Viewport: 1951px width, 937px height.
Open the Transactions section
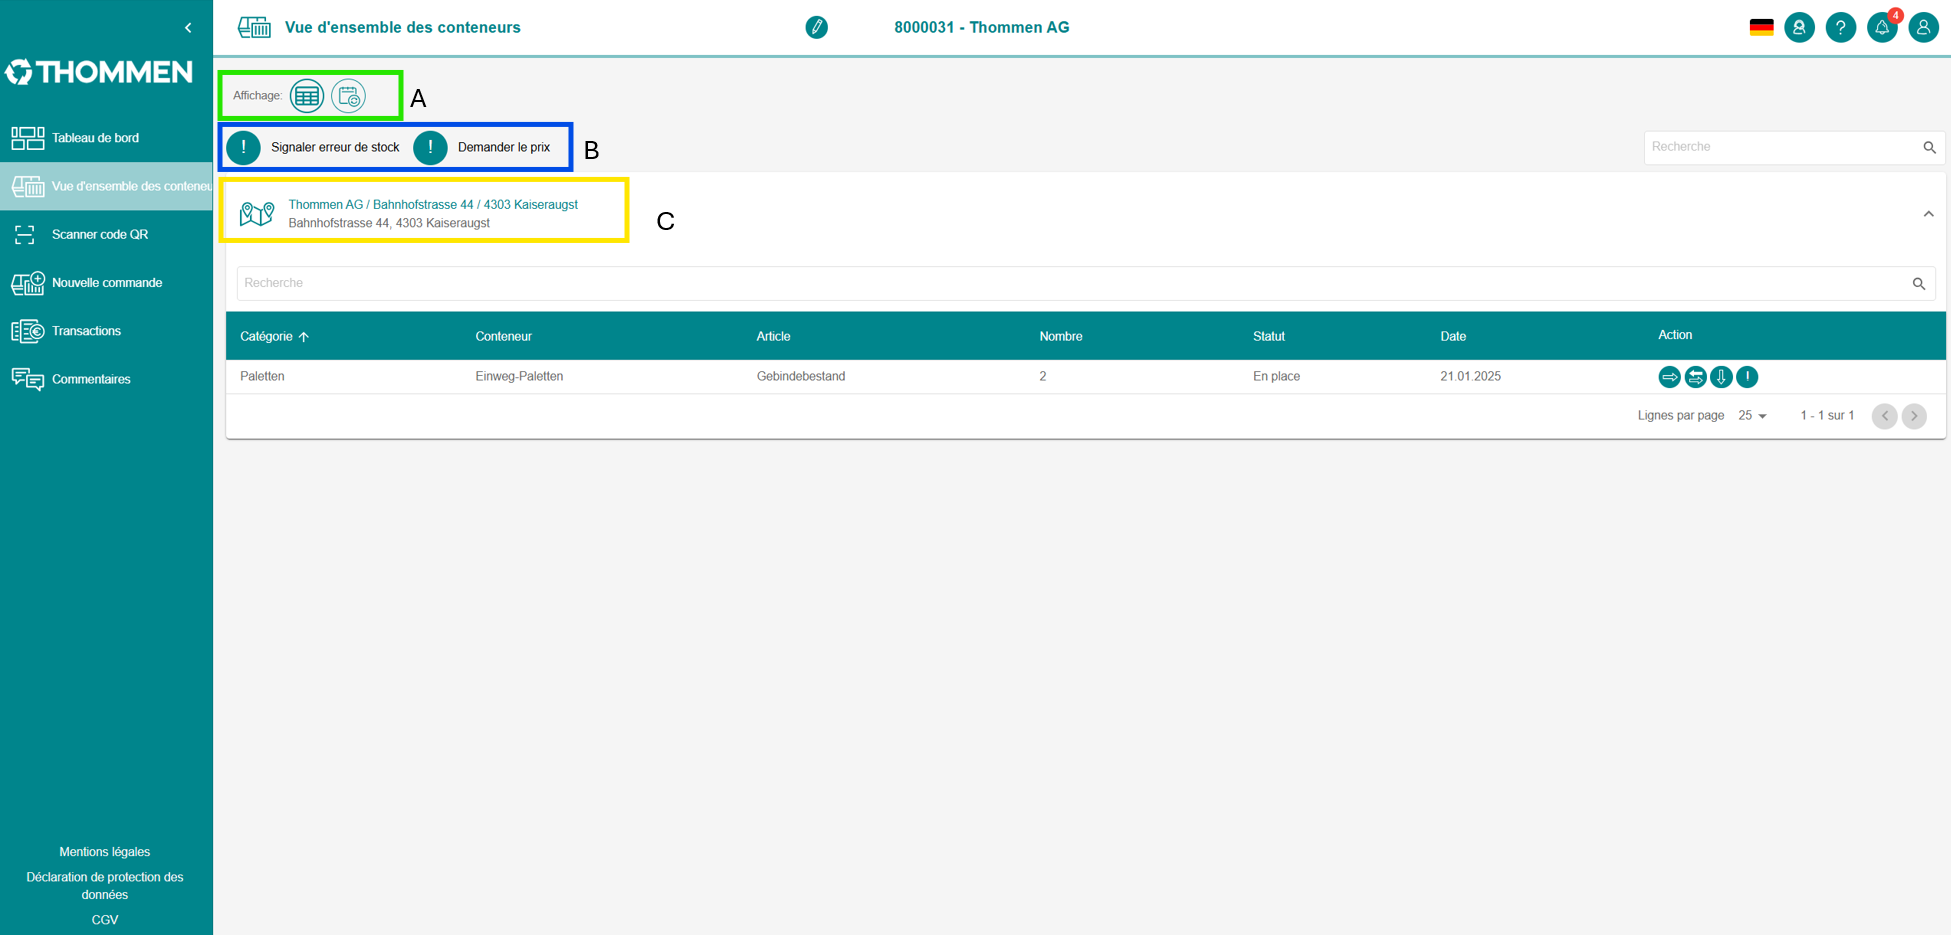(x=106, y=331)
